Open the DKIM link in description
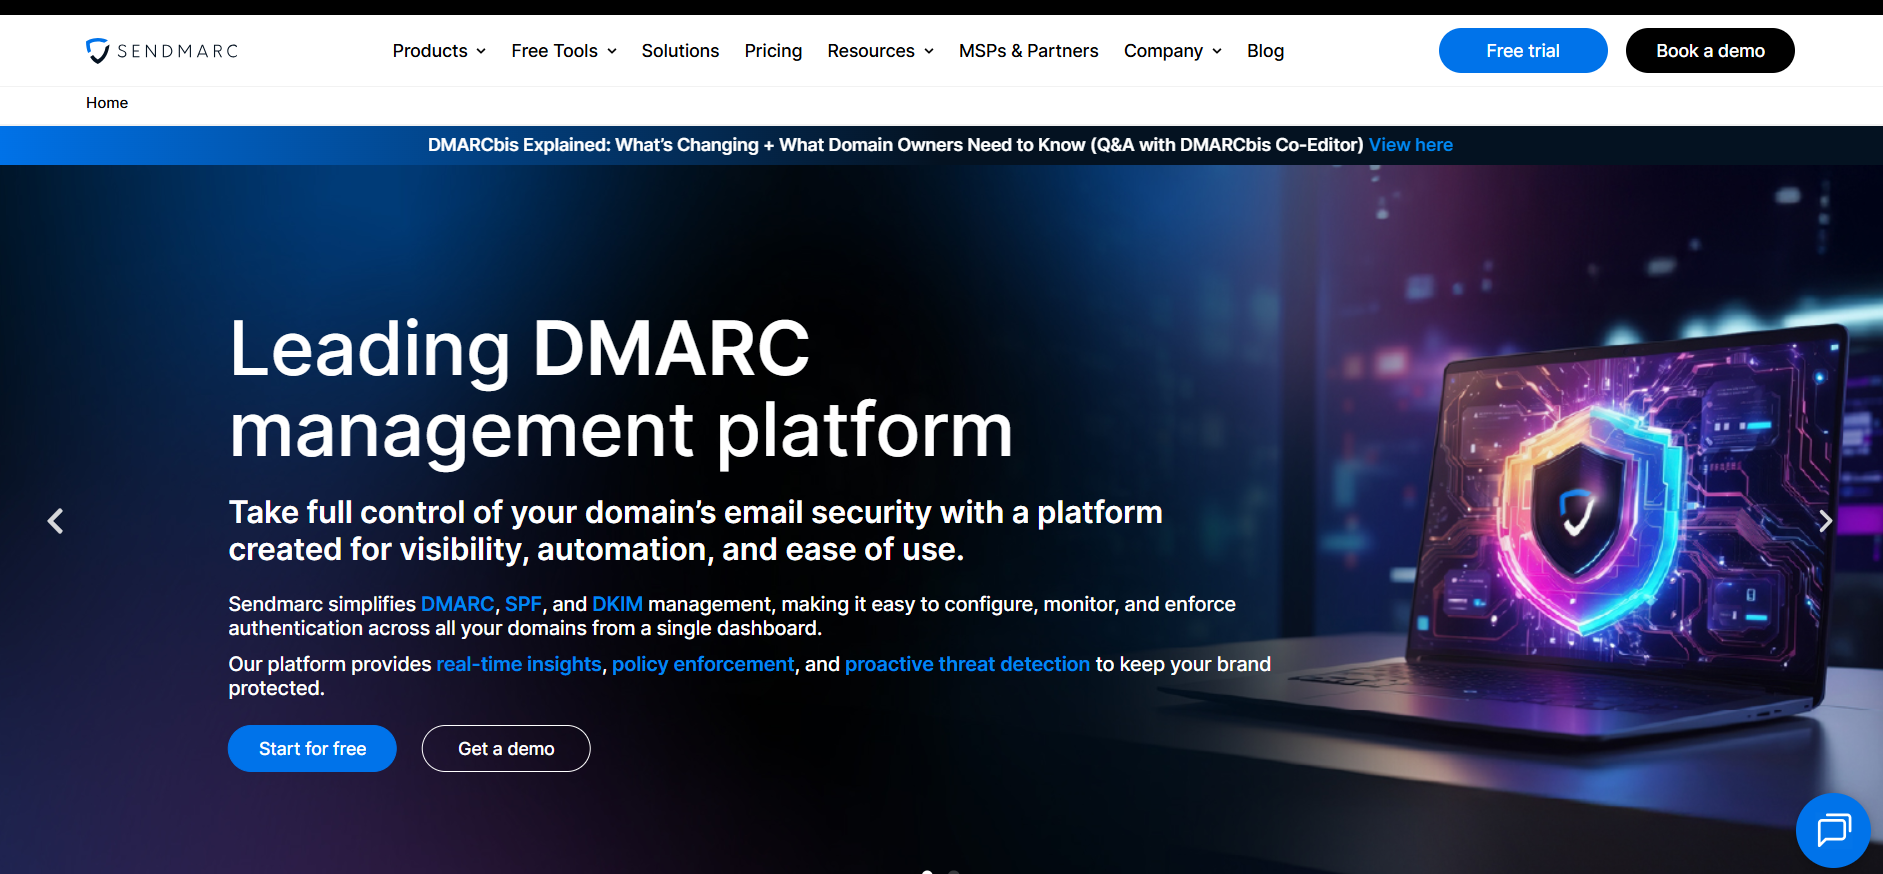This screenshot has width=1883, height=874. point(617,604)
